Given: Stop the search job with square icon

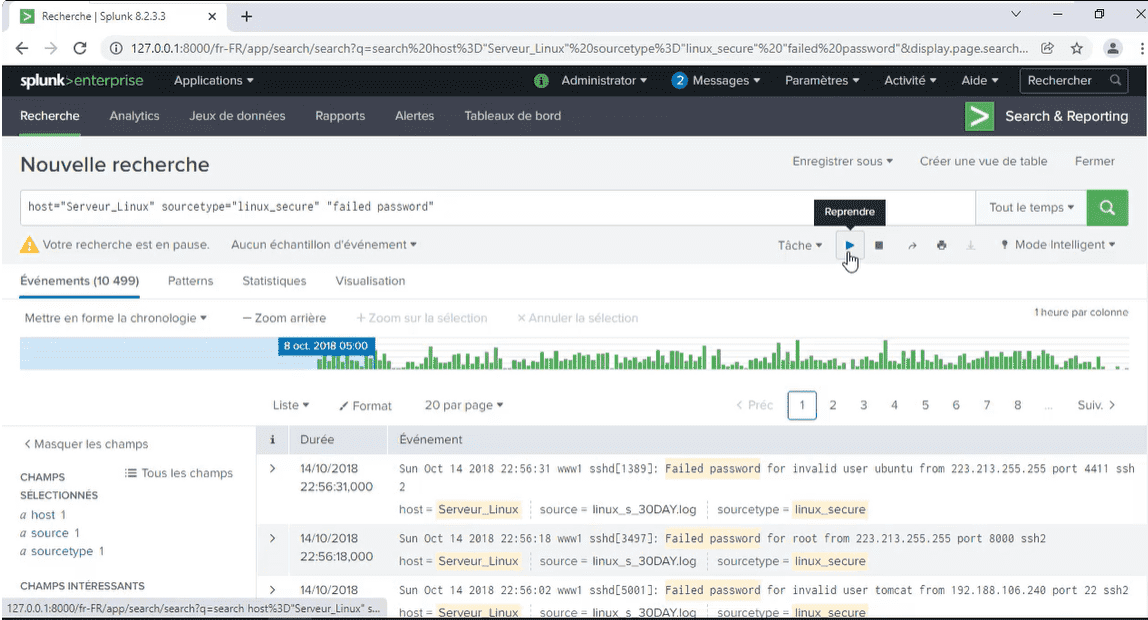Looking at the screenshot, I should 879,245.
